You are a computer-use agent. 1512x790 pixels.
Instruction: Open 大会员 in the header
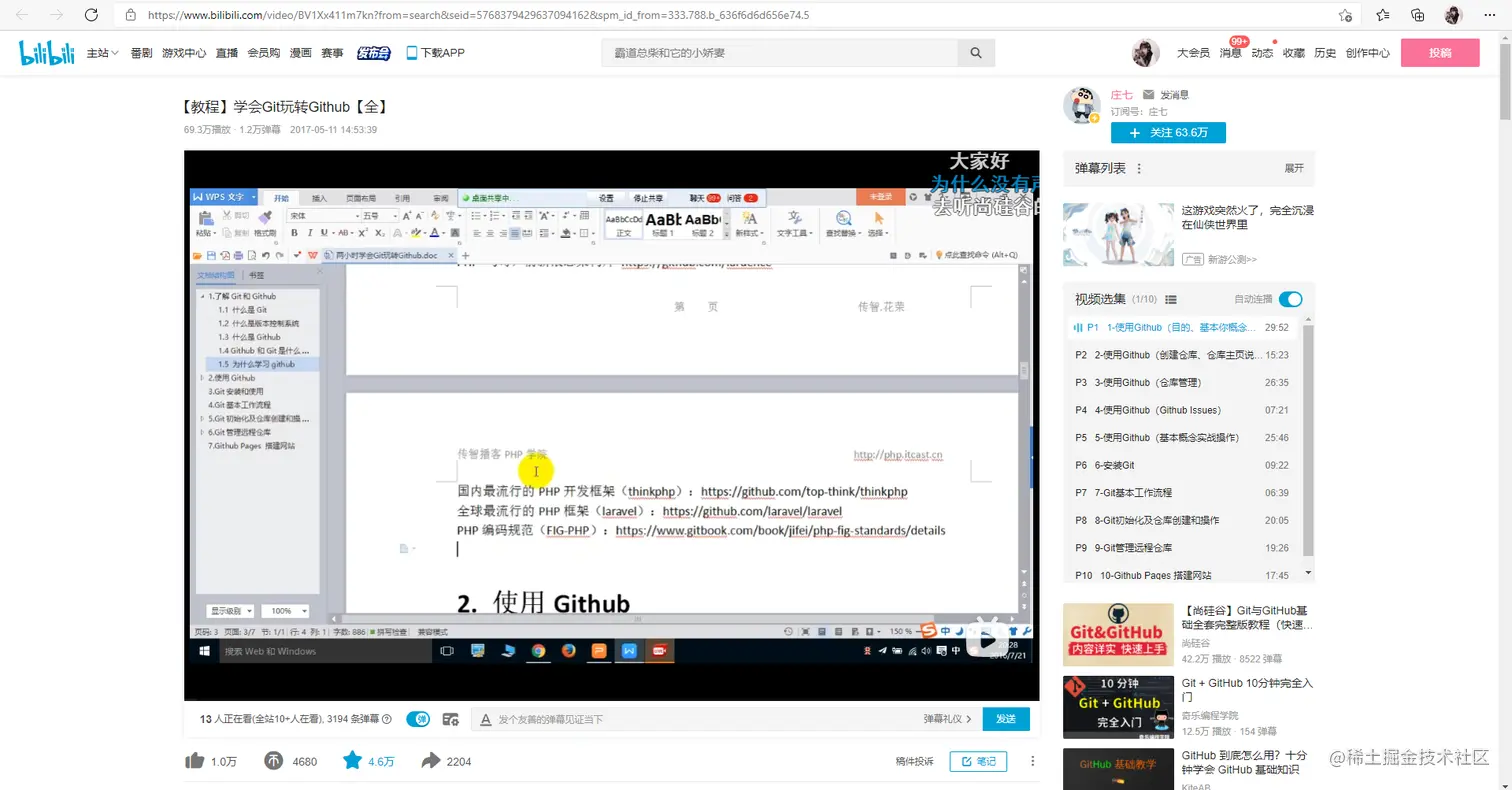[1193, 53]
